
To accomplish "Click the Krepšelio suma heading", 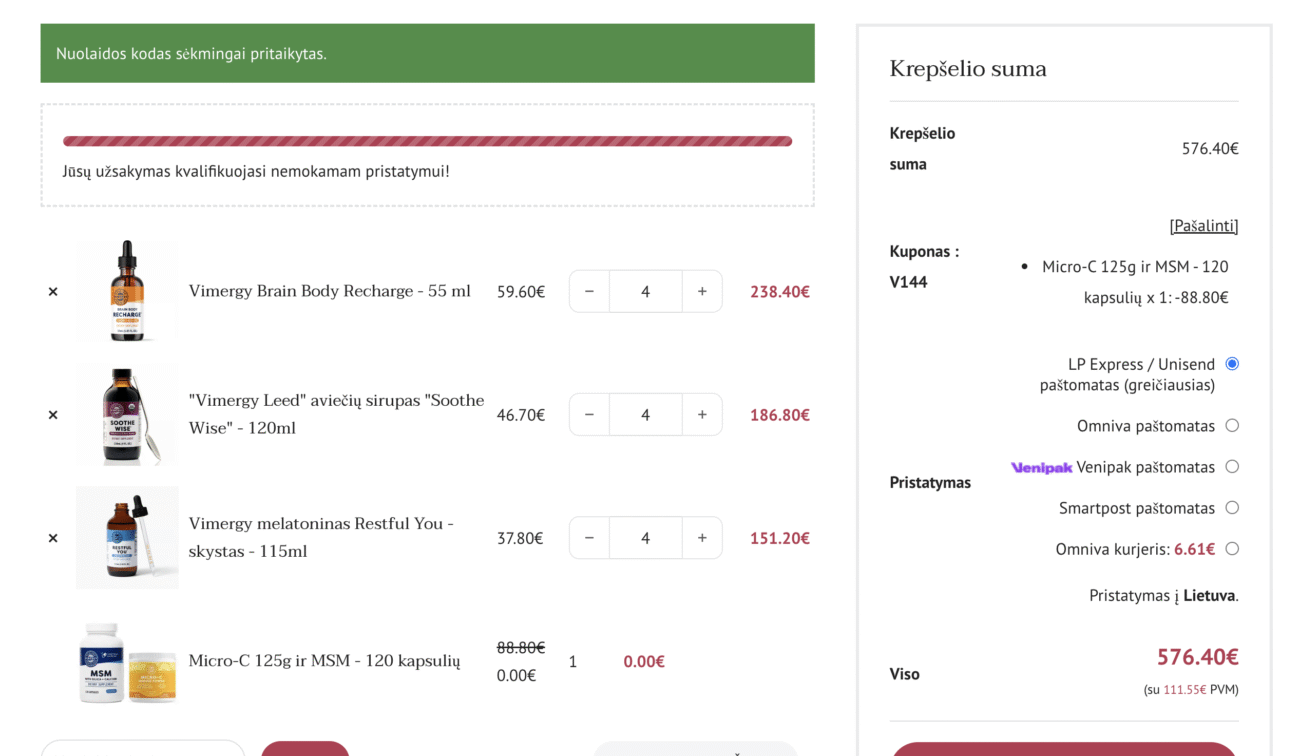I will click(968, 69).
